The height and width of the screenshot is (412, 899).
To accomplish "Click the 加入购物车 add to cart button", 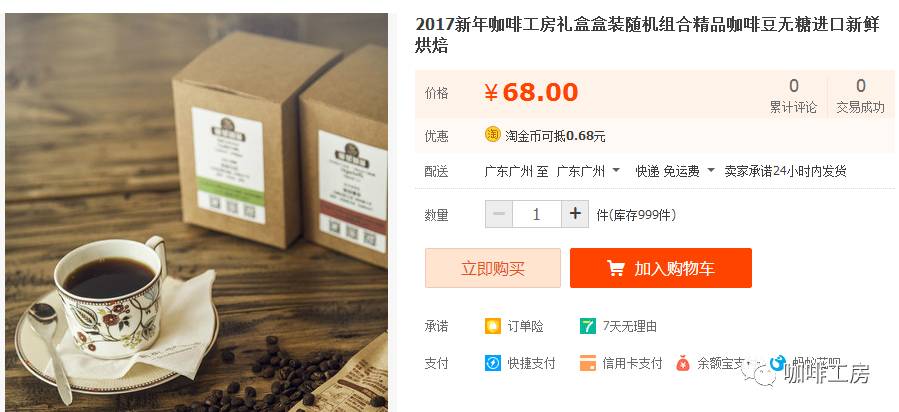I will 660,268.
